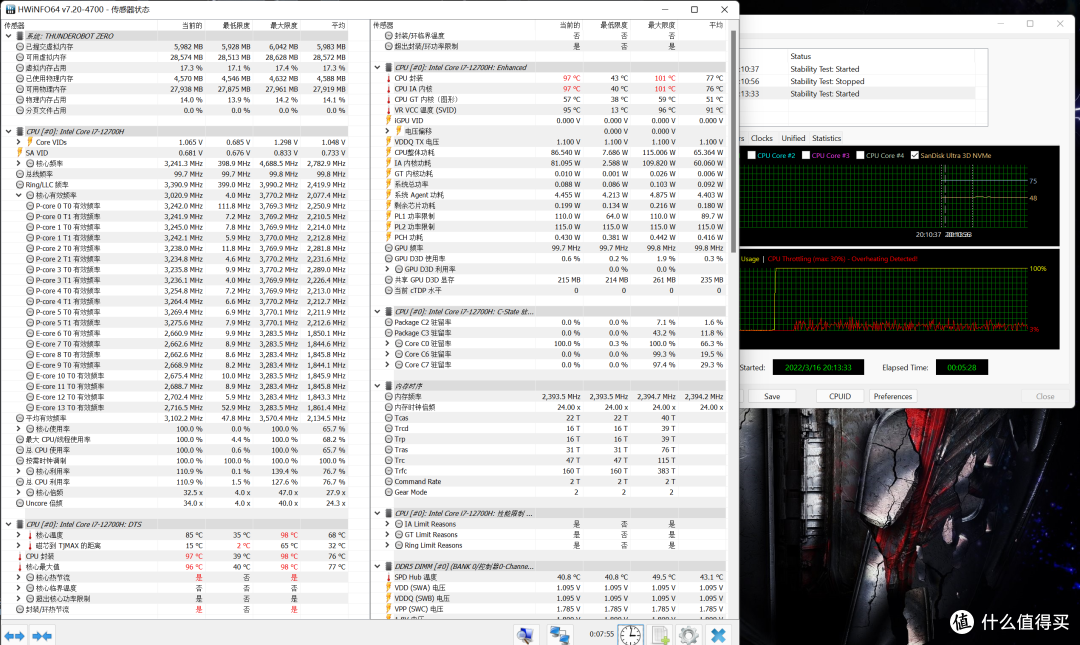Click the 最大限度 column header

click(279, 25)
